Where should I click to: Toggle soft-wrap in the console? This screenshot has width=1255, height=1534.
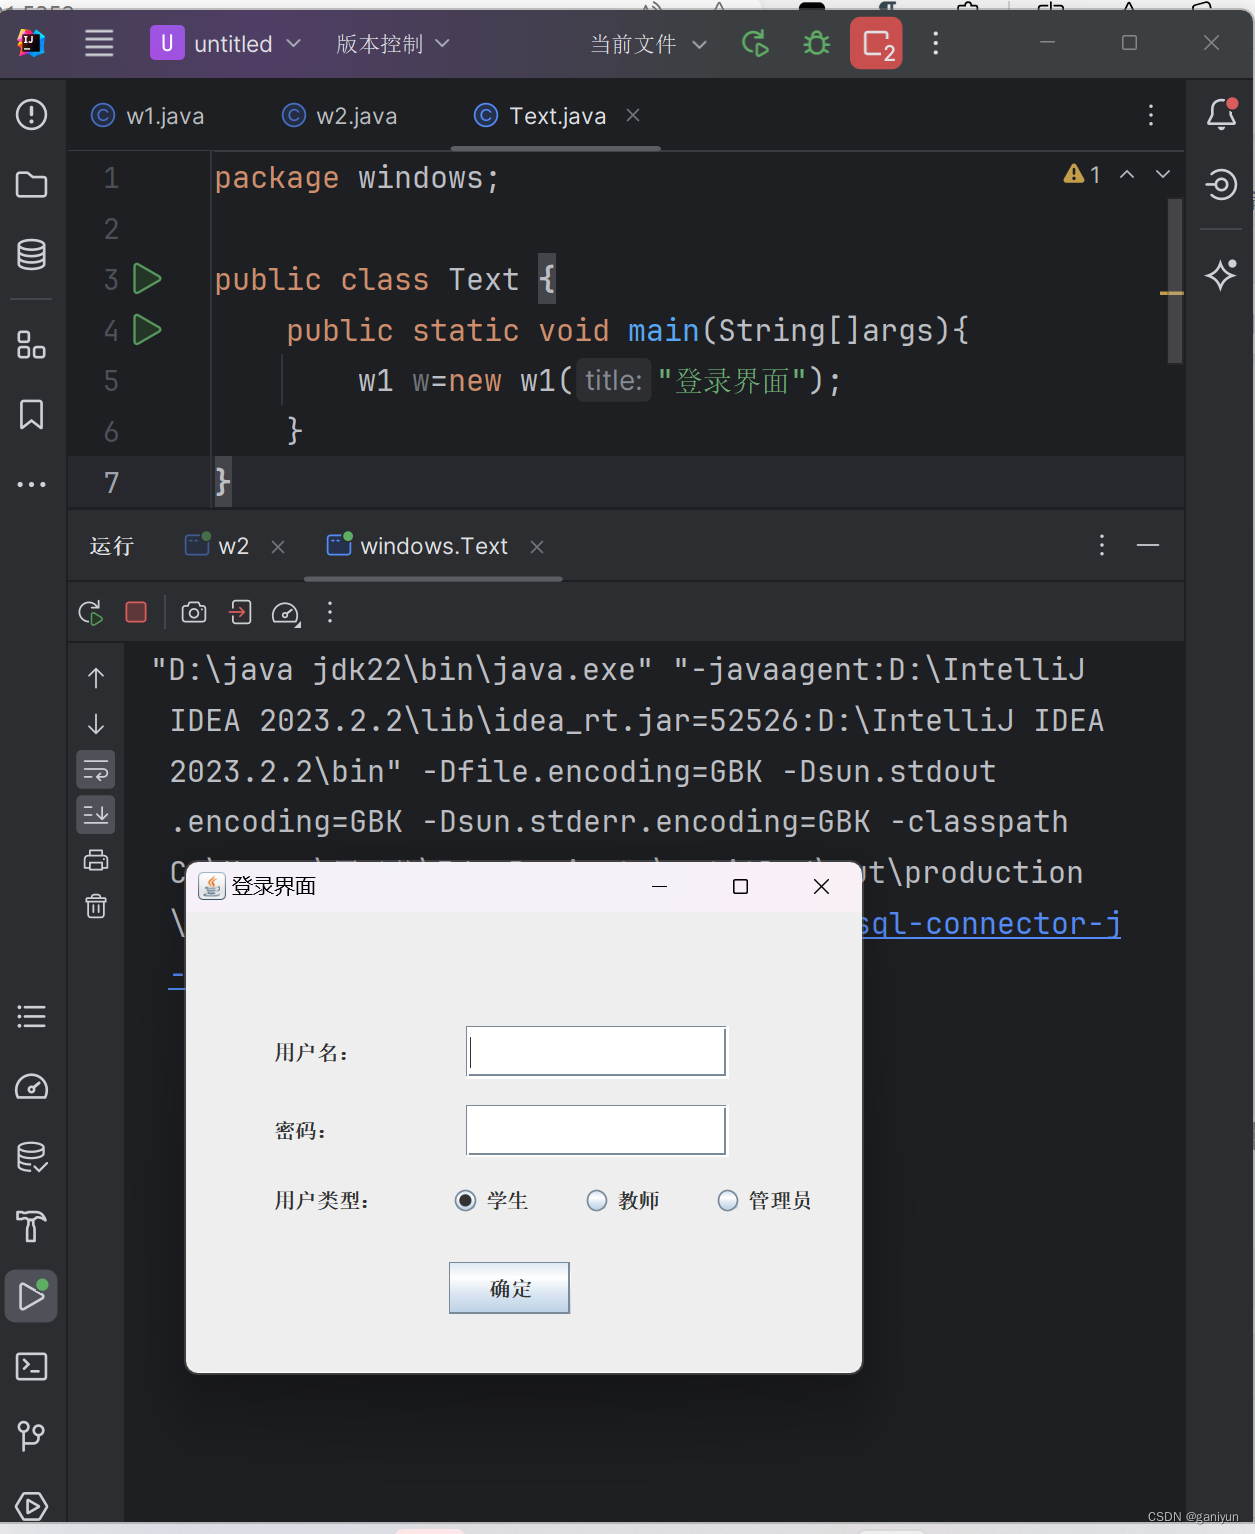[x=95, y=769]
